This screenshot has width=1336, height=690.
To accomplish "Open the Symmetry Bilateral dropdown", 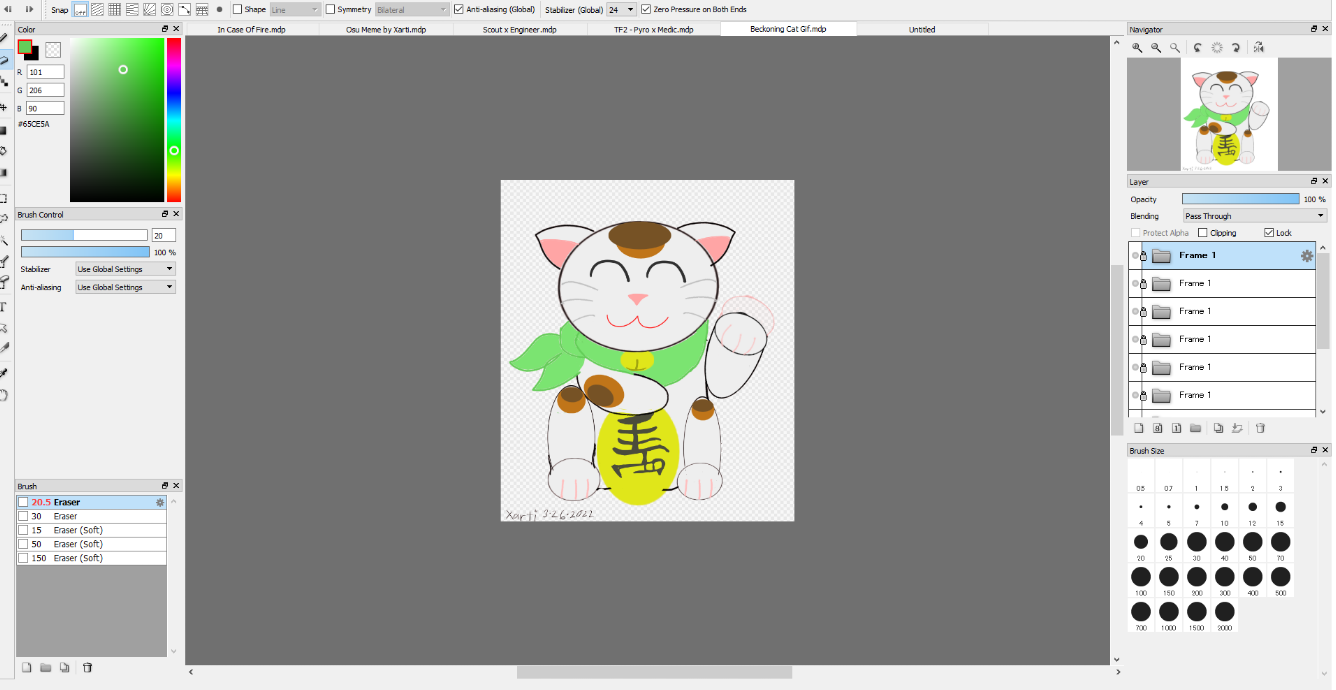I will coord(412,9).
